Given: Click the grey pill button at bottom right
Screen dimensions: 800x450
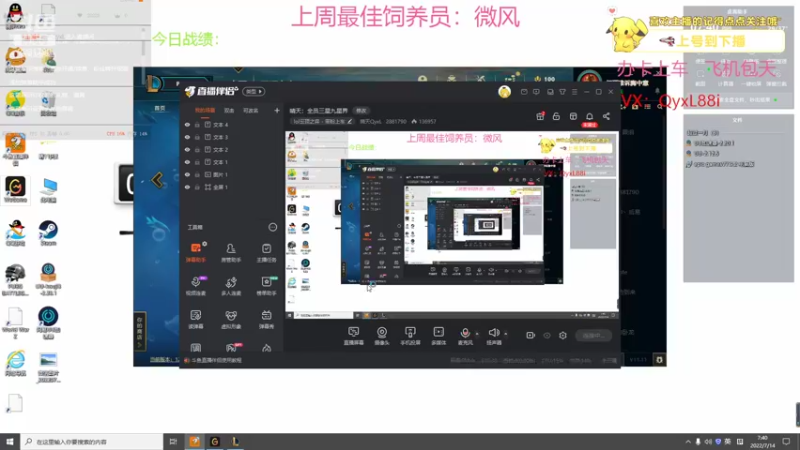Looking at the screenshot, I should (593, 335).
